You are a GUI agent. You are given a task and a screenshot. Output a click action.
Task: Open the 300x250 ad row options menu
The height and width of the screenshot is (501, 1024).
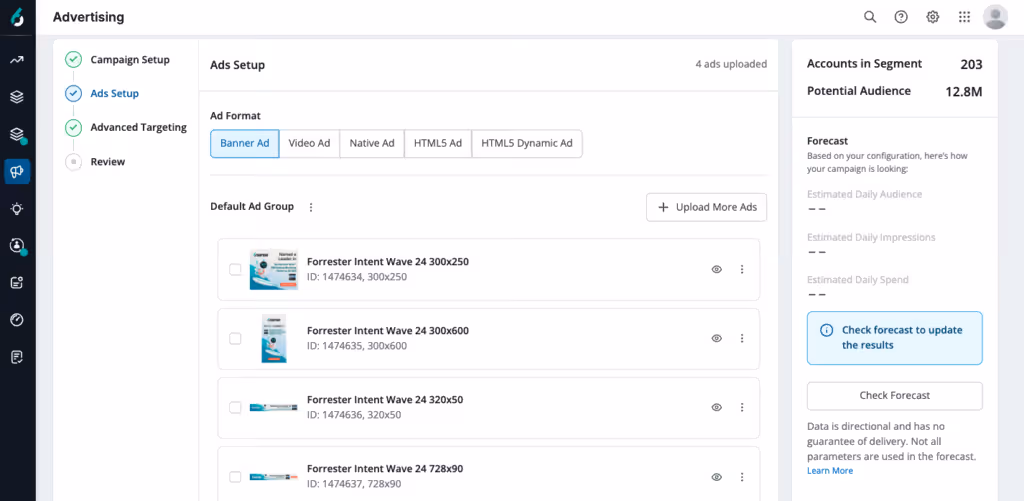pyautogui.click(x=742, y=269)
